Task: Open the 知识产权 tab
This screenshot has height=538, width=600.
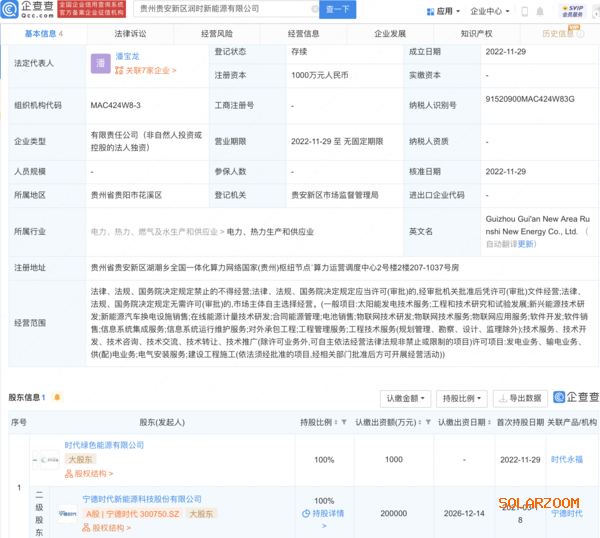Action: (x=477, y=34)
